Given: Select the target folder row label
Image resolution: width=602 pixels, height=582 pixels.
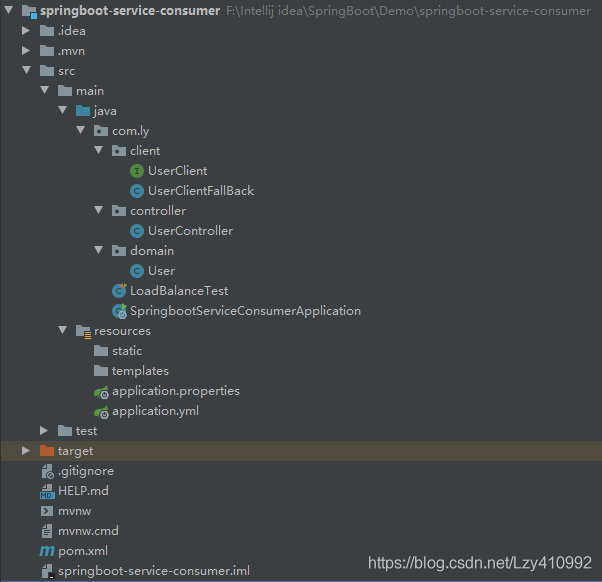Looking at the screenshot, I should [x=75, y=451].
